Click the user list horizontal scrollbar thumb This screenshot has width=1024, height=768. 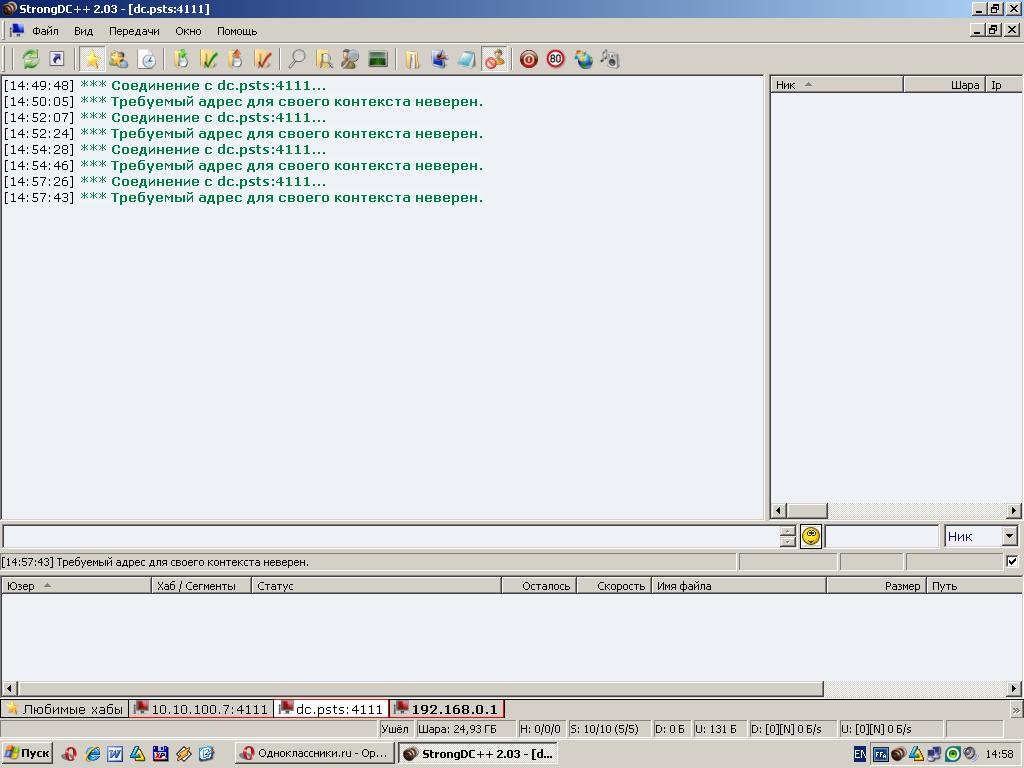806,511
